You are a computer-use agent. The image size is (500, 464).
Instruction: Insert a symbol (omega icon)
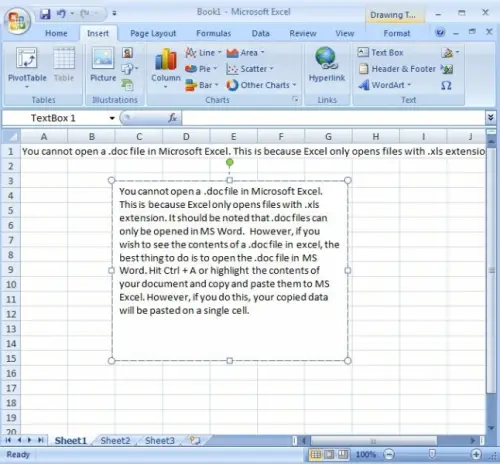[446, 85]
